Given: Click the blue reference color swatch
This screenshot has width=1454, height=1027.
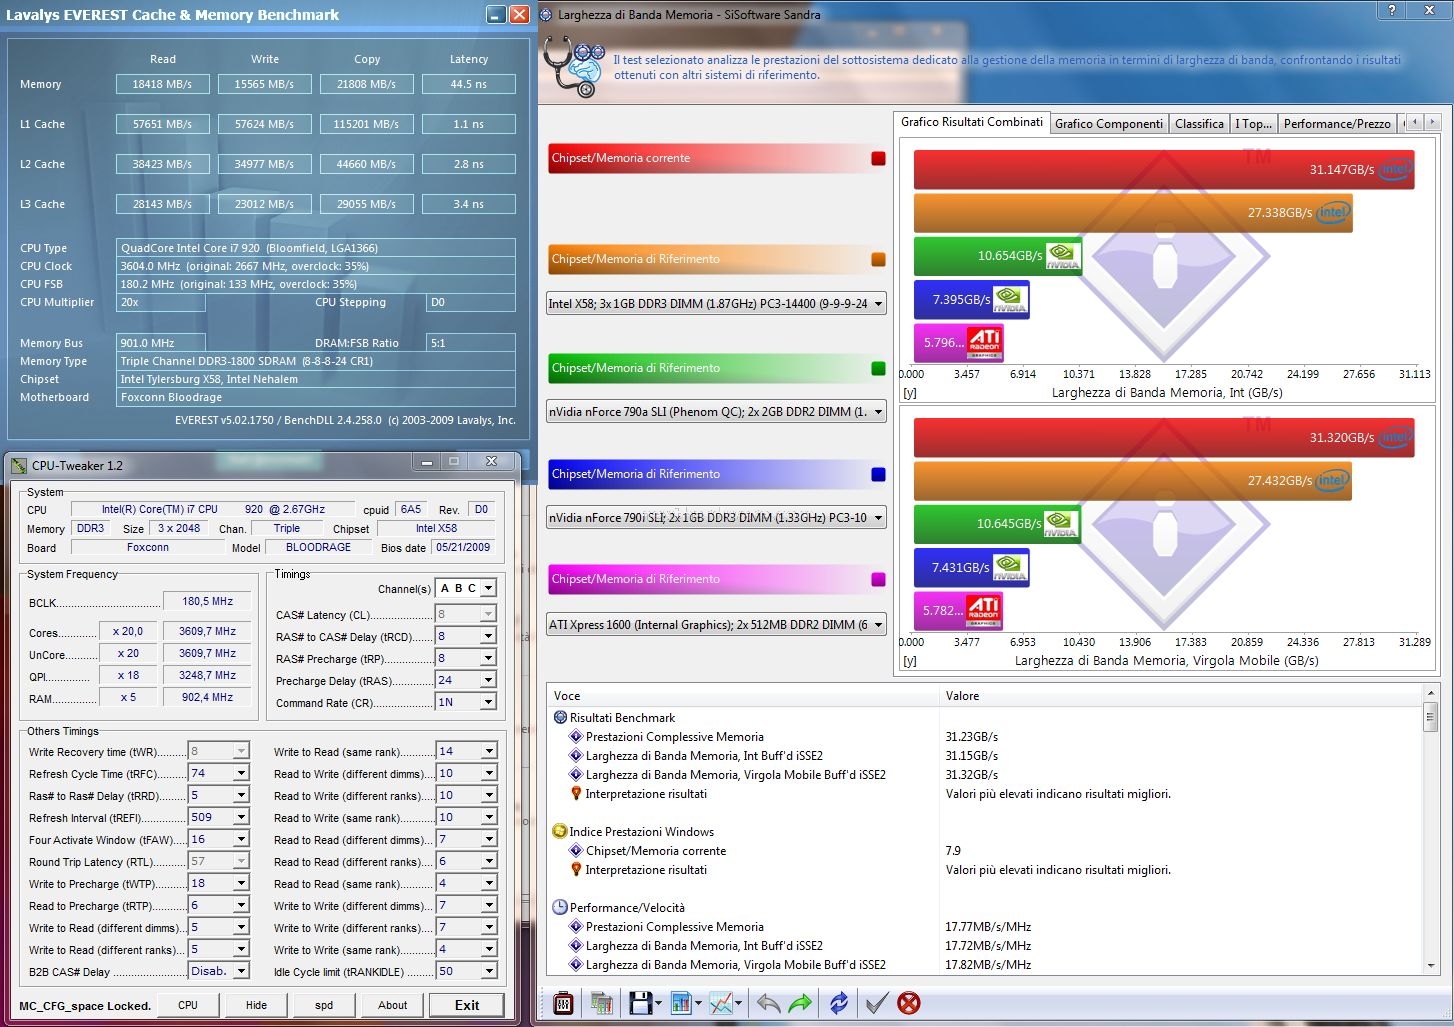Looking at the screenshot, I should (x=878, y=474).
